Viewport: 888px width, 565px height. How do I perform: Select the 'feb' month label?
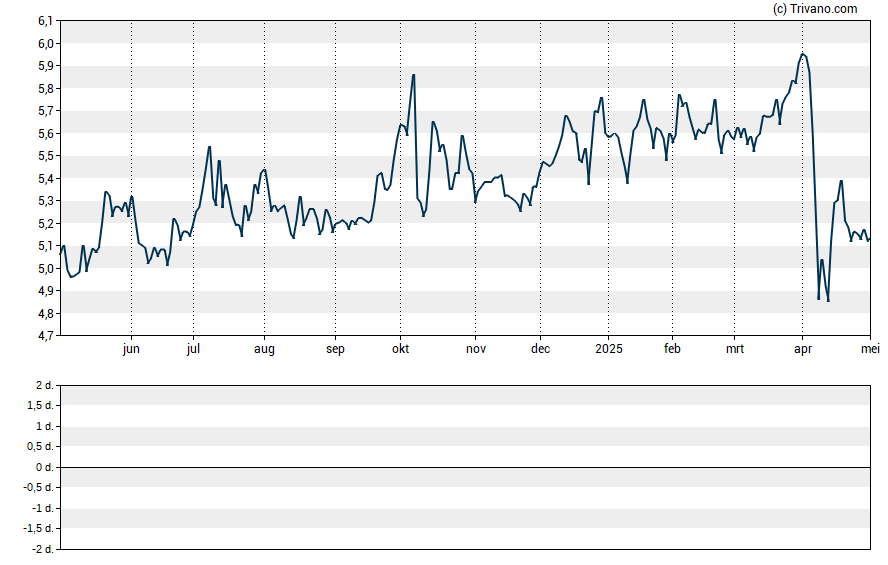click(672, 349)
